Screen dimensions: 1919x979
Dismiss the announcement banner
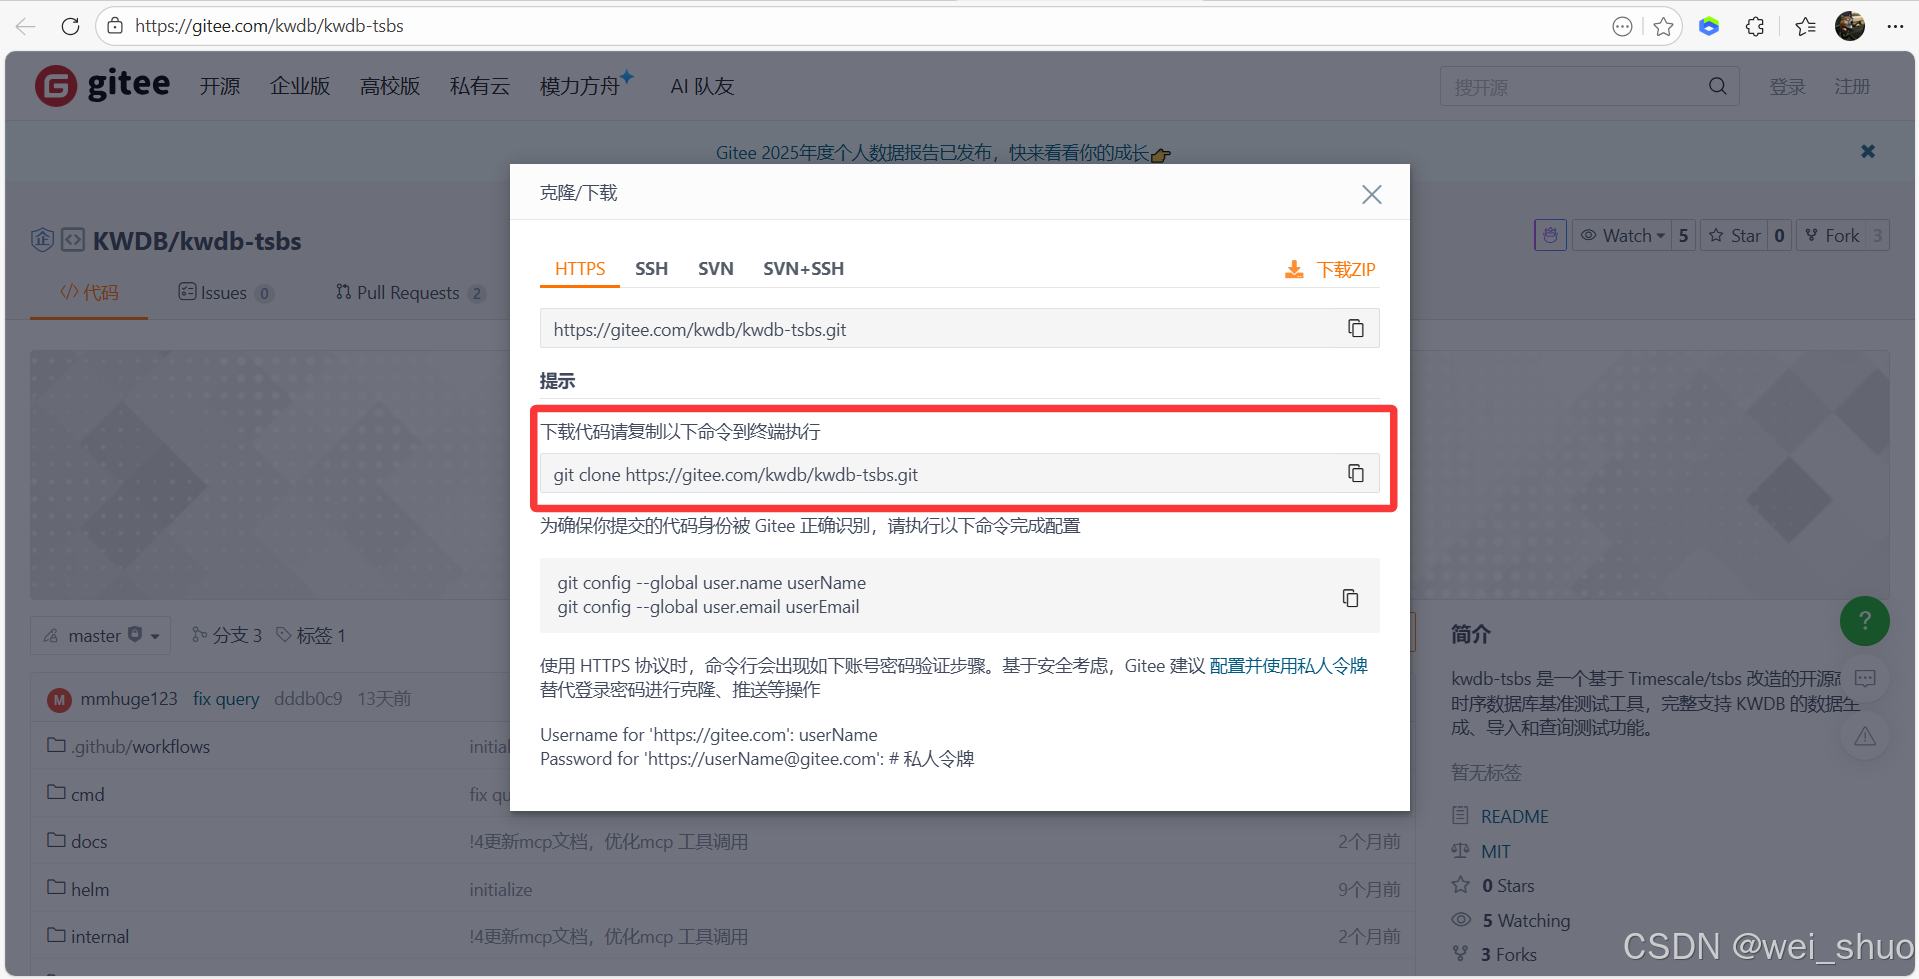pos(1867,151)
